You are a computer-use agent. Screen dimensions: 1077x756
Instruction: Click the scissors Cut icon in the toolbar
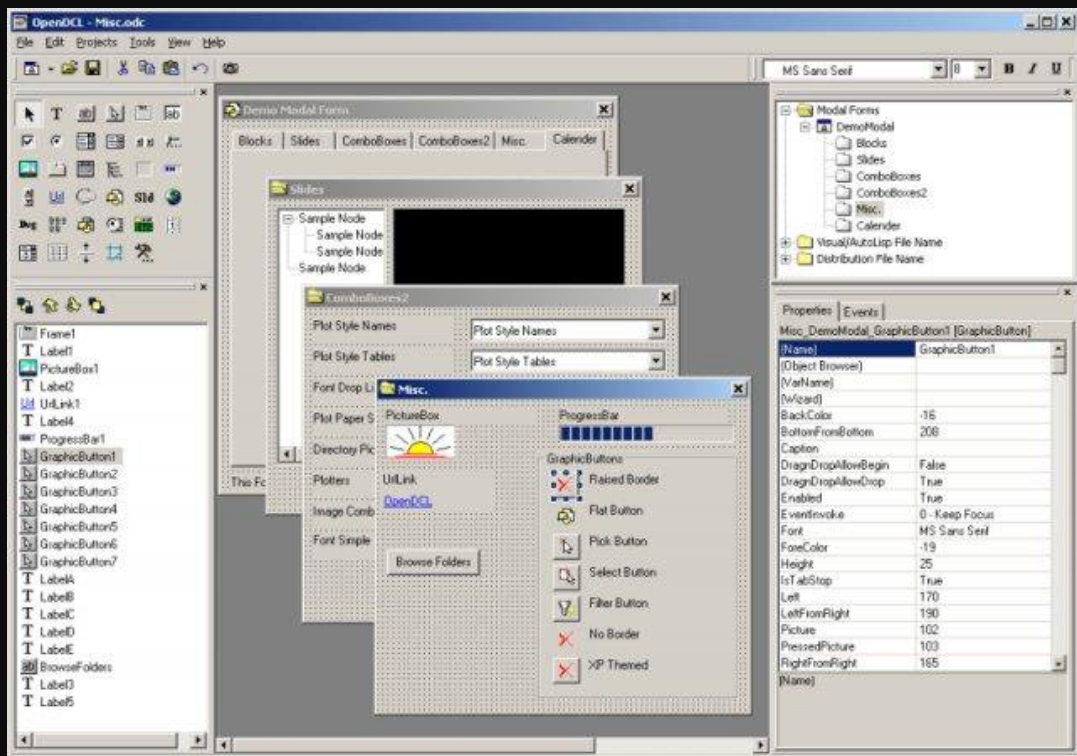click(123, 67)
